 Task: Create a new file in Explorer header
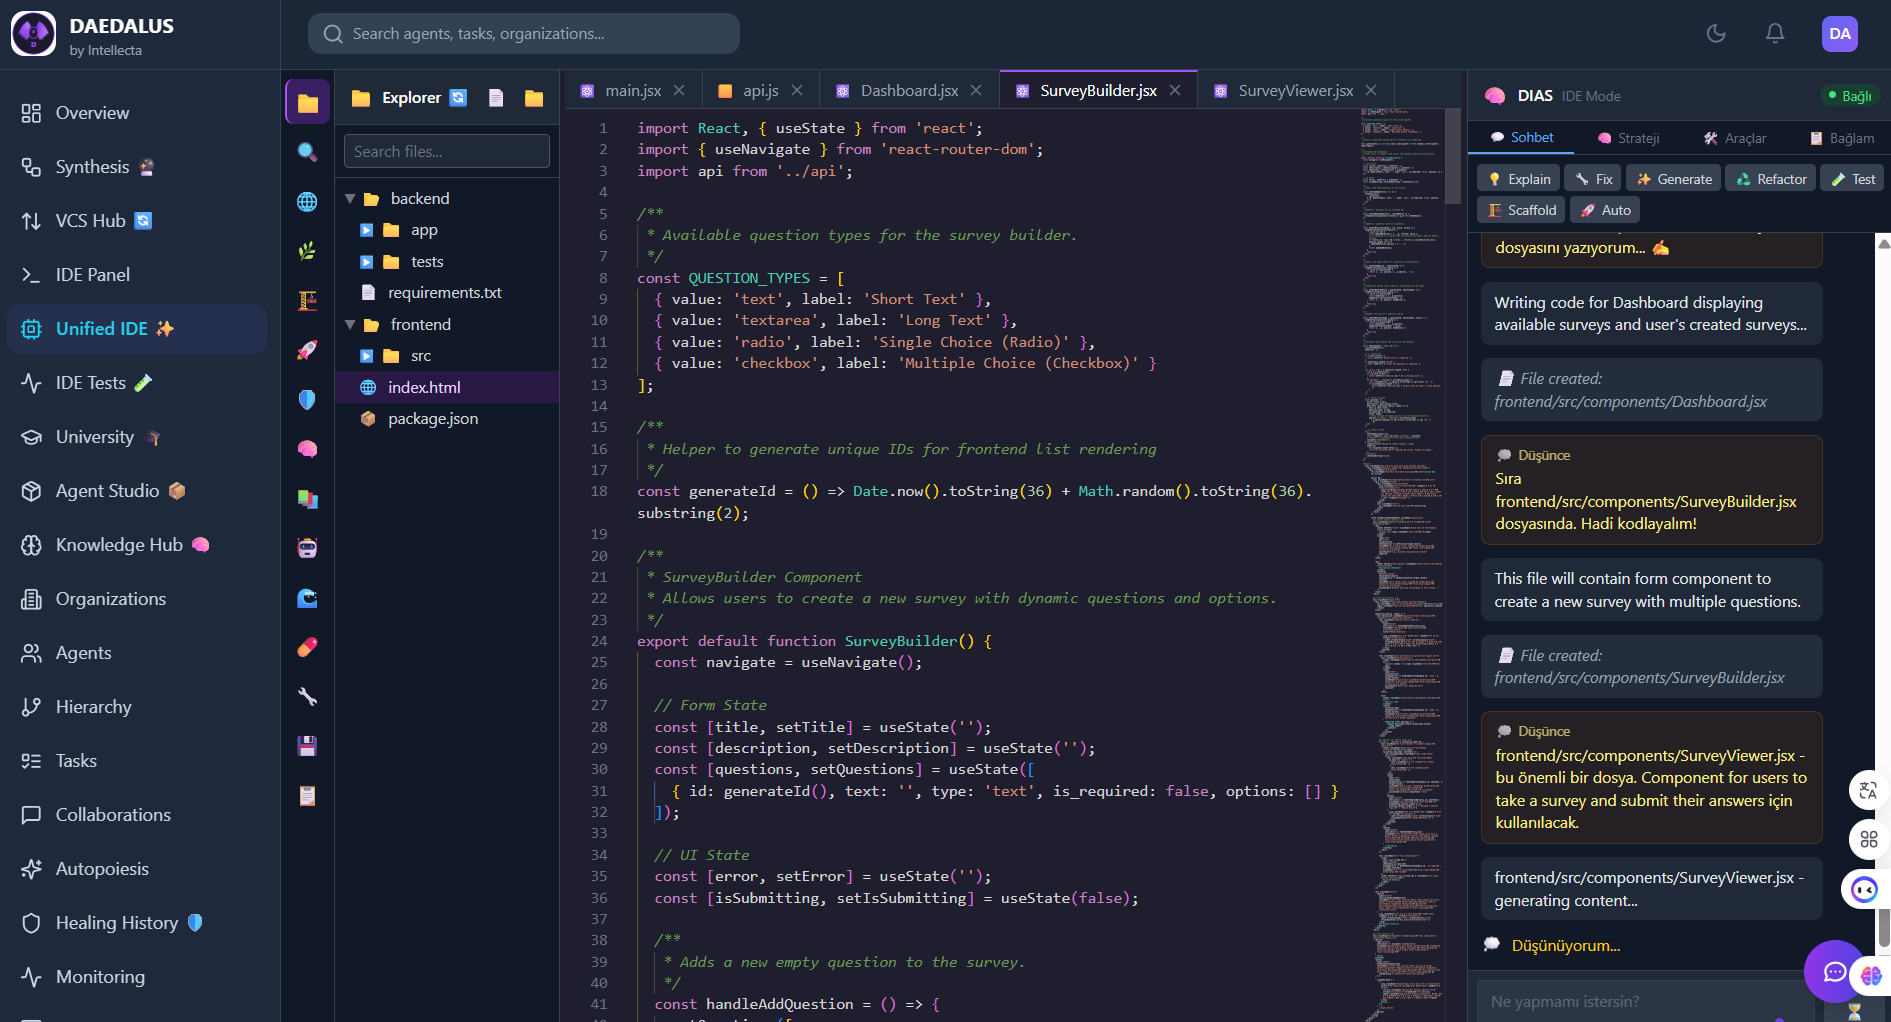[496, 97]
